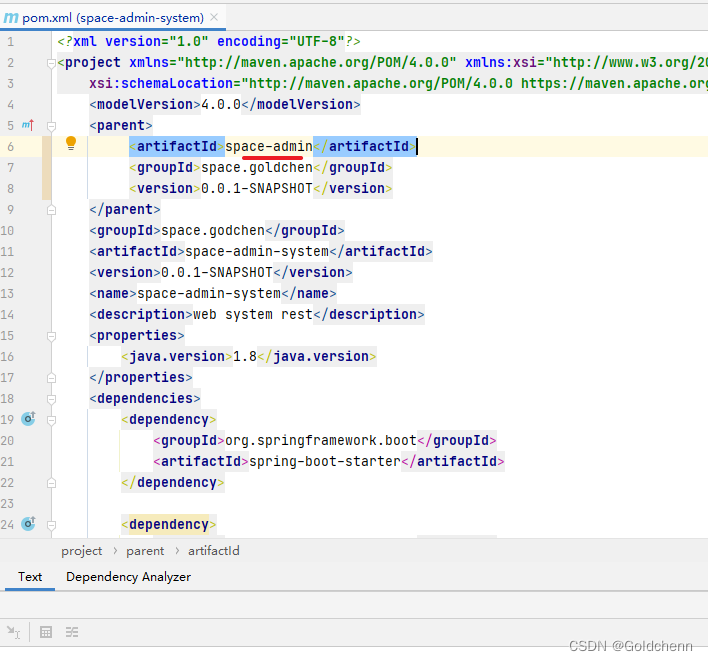Click the 'artifactId' breadcrumb
This screenshot has width=708, height=661.
tap(214, 551)
